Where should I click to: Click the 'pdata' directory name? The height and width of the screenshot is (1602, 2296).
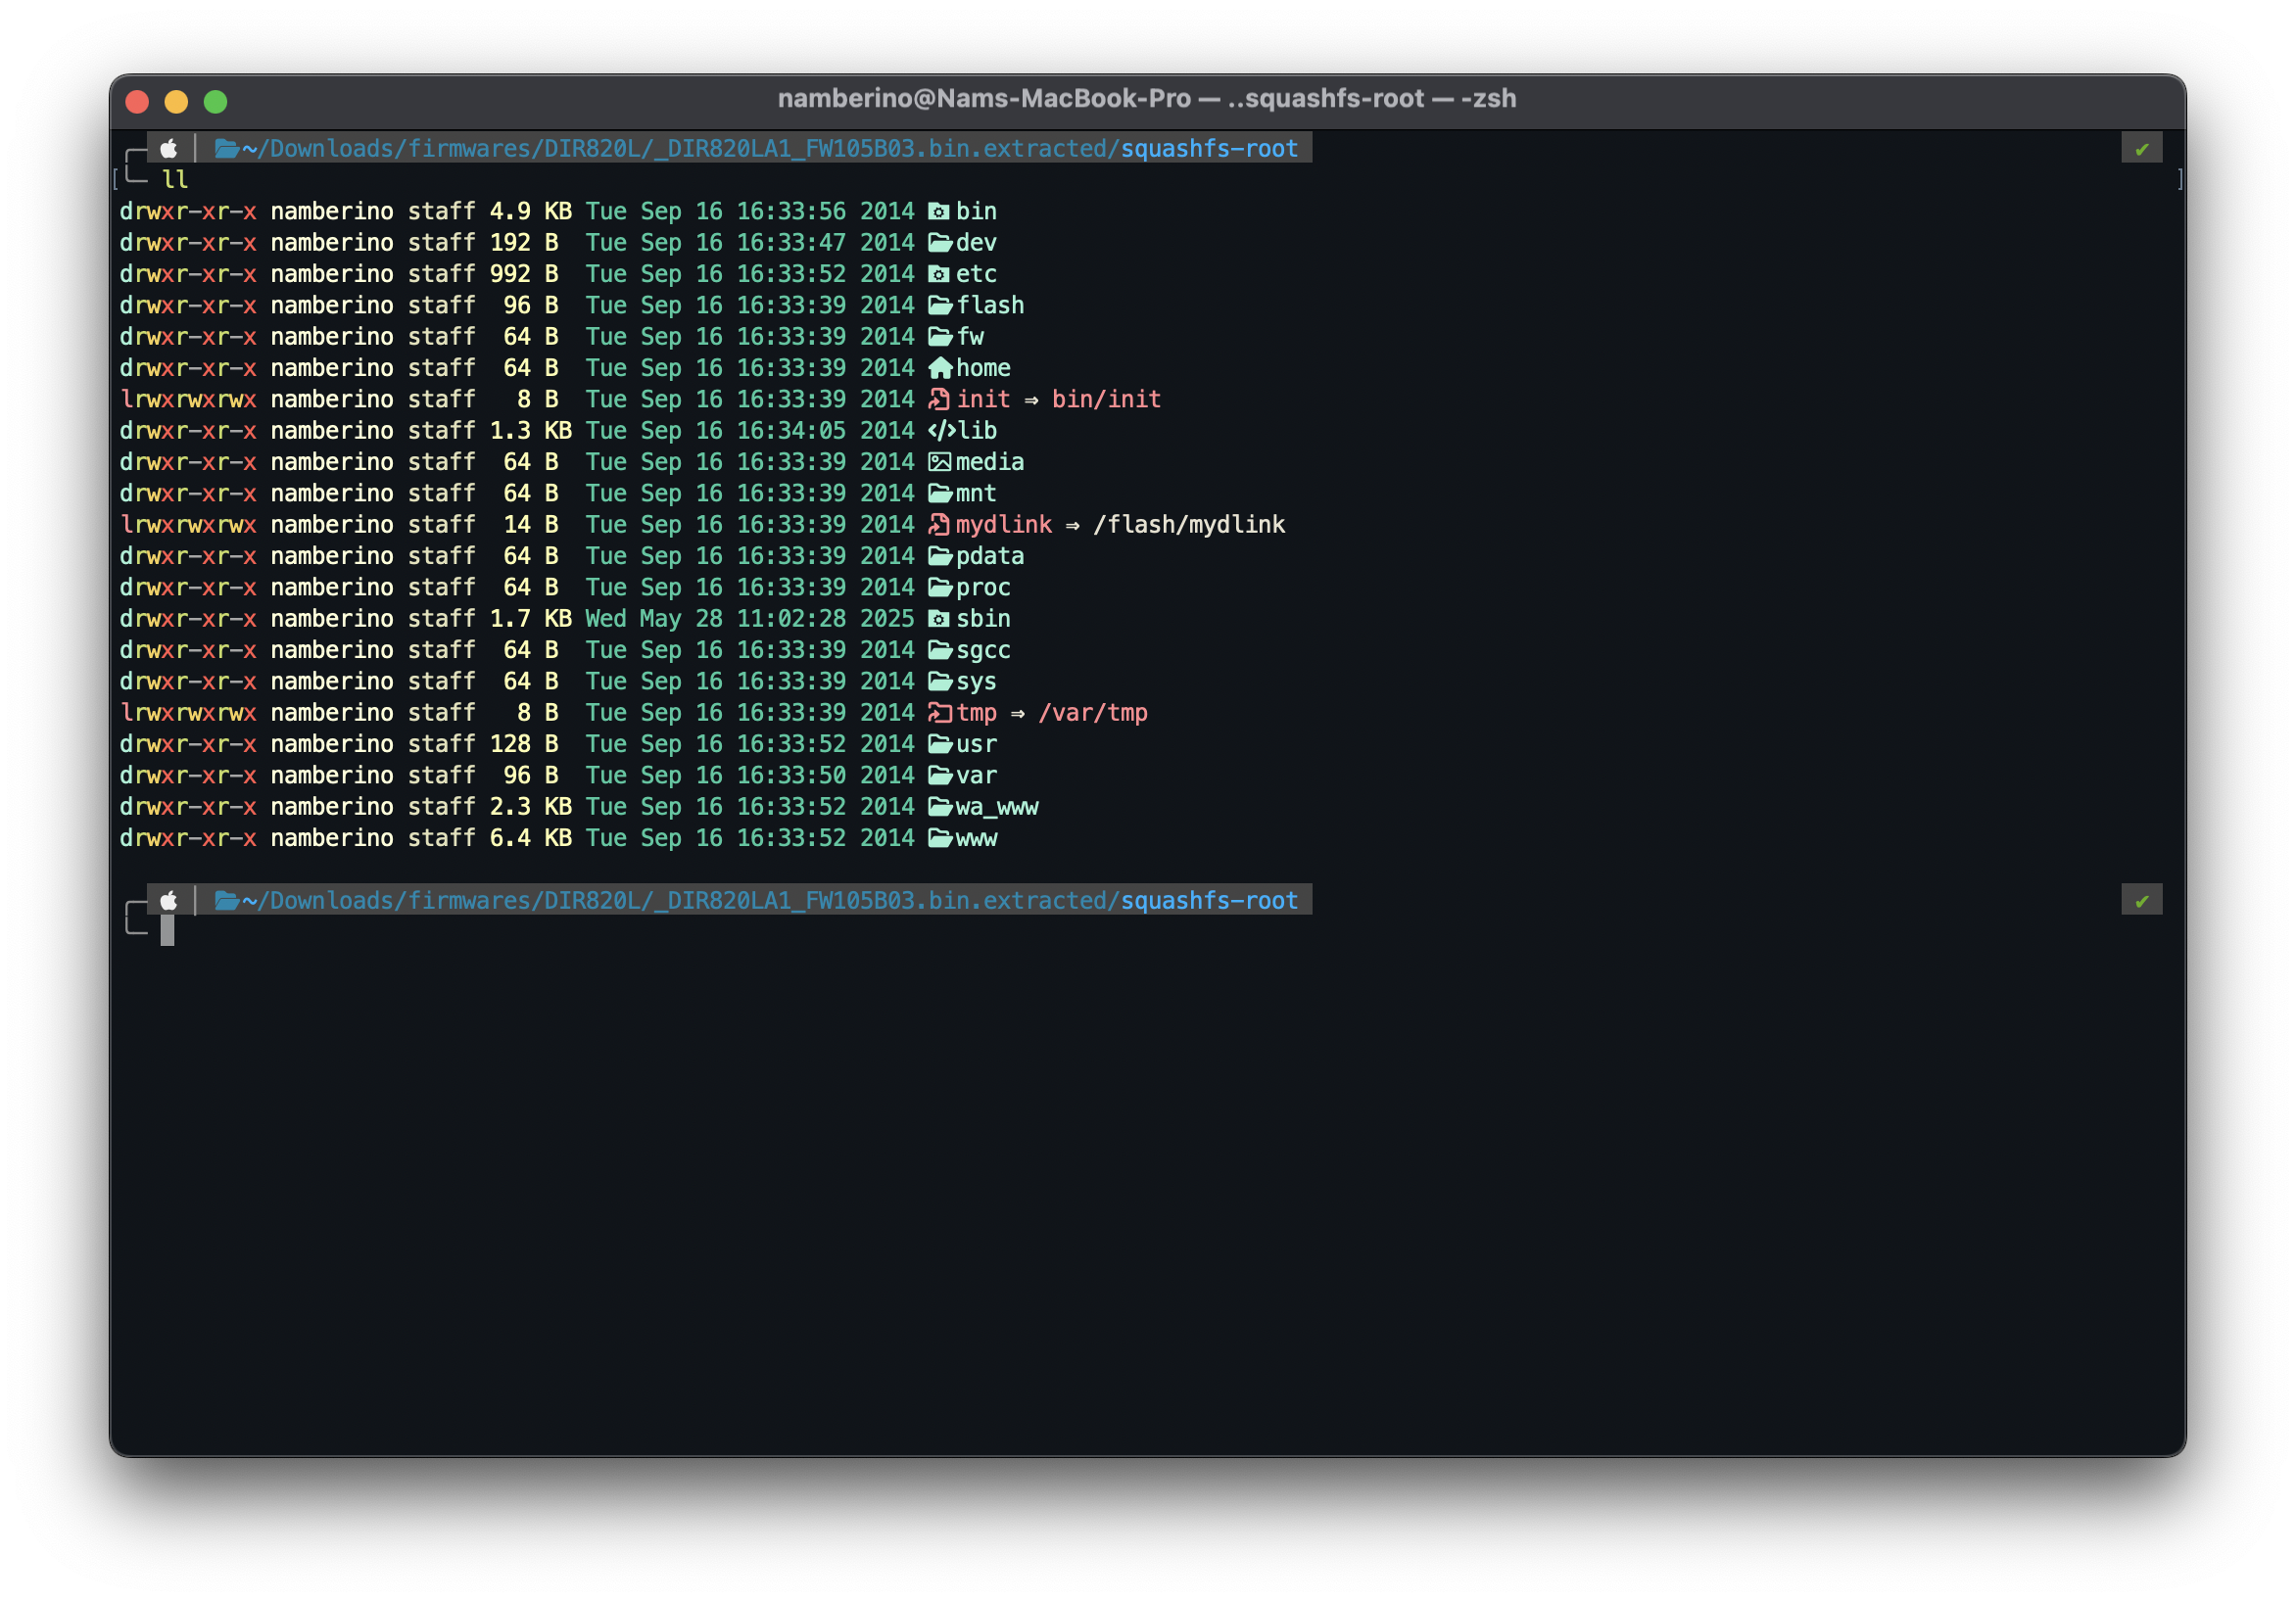(x=990, y=556)
